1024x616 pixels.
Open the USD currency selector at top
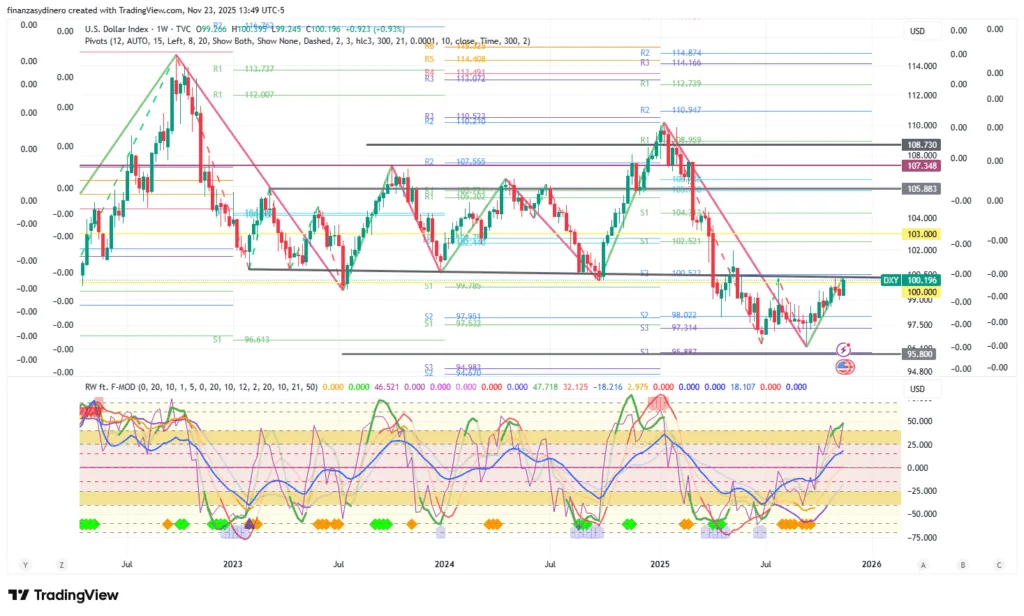[x=916, y=31]
